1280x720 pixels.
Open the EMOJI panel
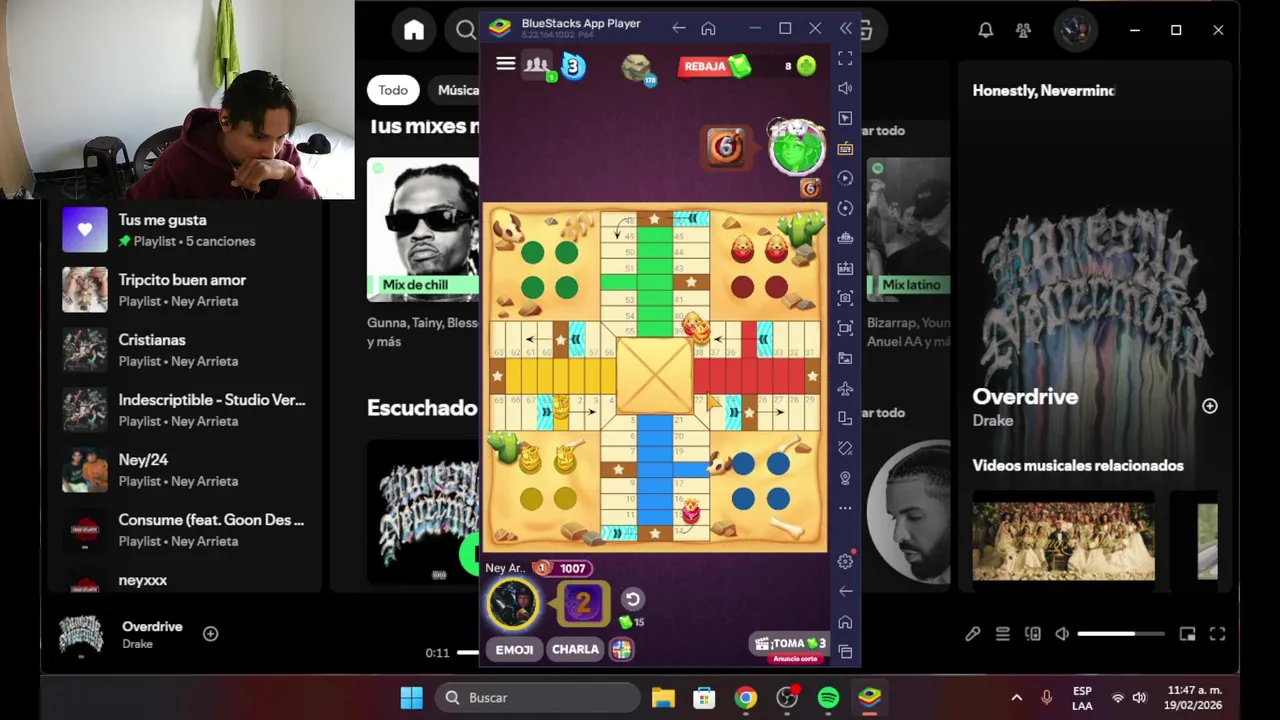point(514,649)
